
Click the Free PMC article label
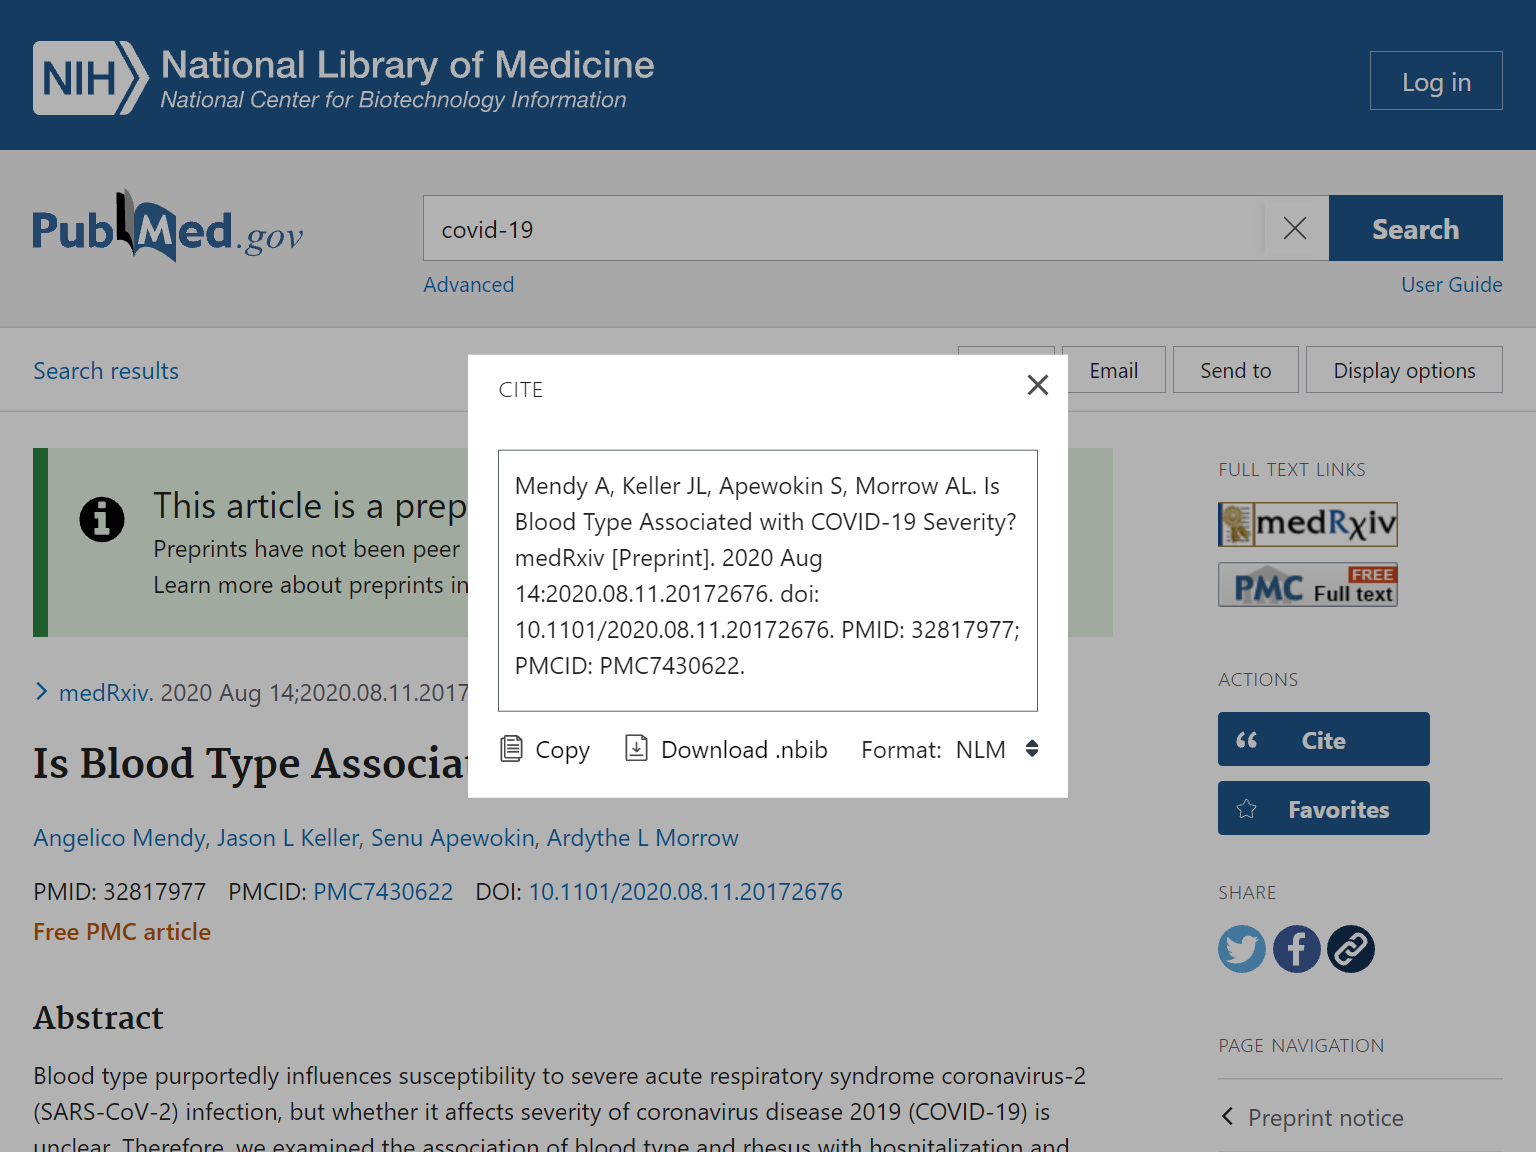tap(122, 932)
